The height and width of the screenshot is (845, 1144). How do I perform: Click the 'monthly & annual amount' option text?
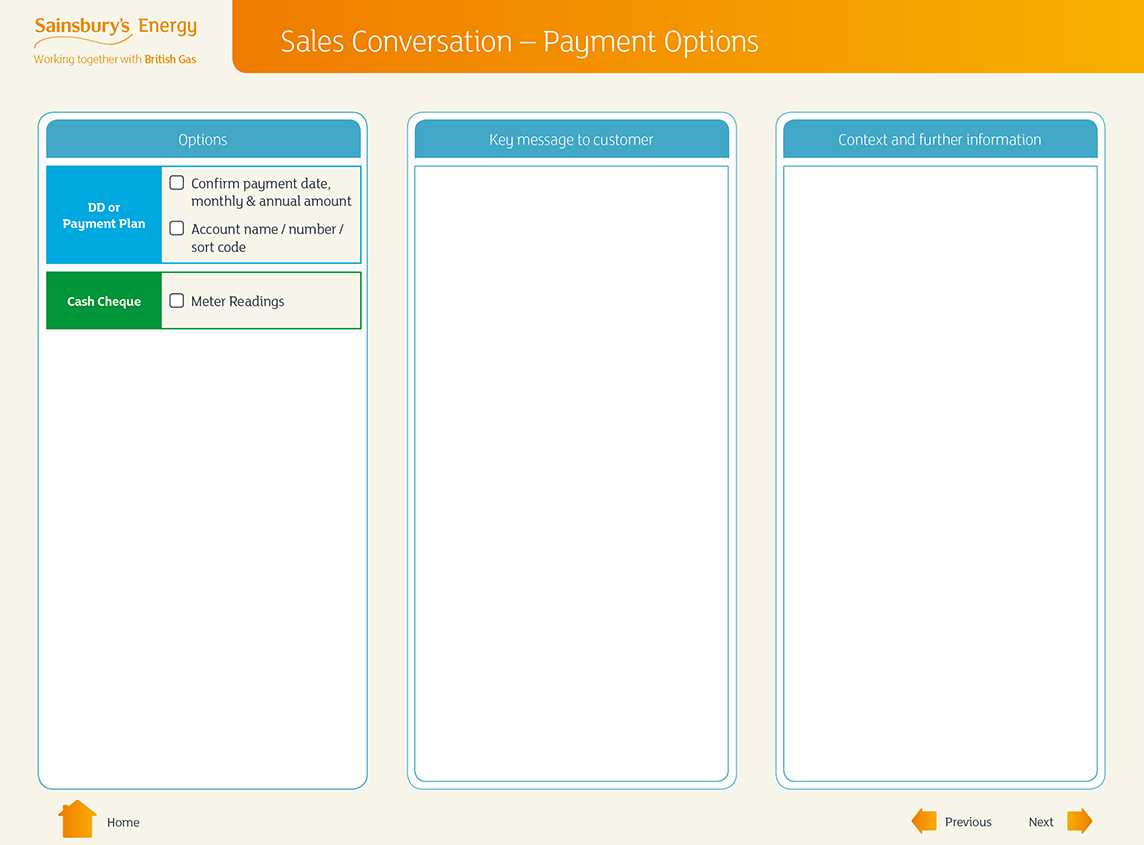pos(271,201)
